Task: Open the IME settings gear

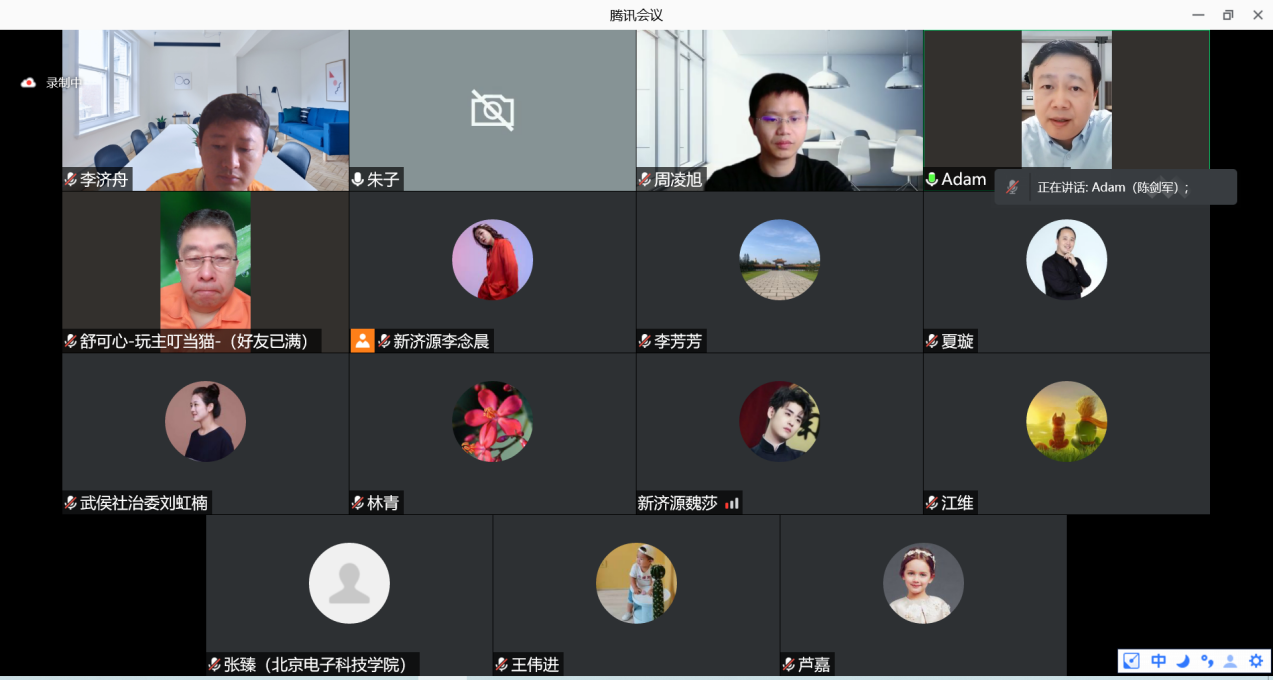Action: 1255,661
